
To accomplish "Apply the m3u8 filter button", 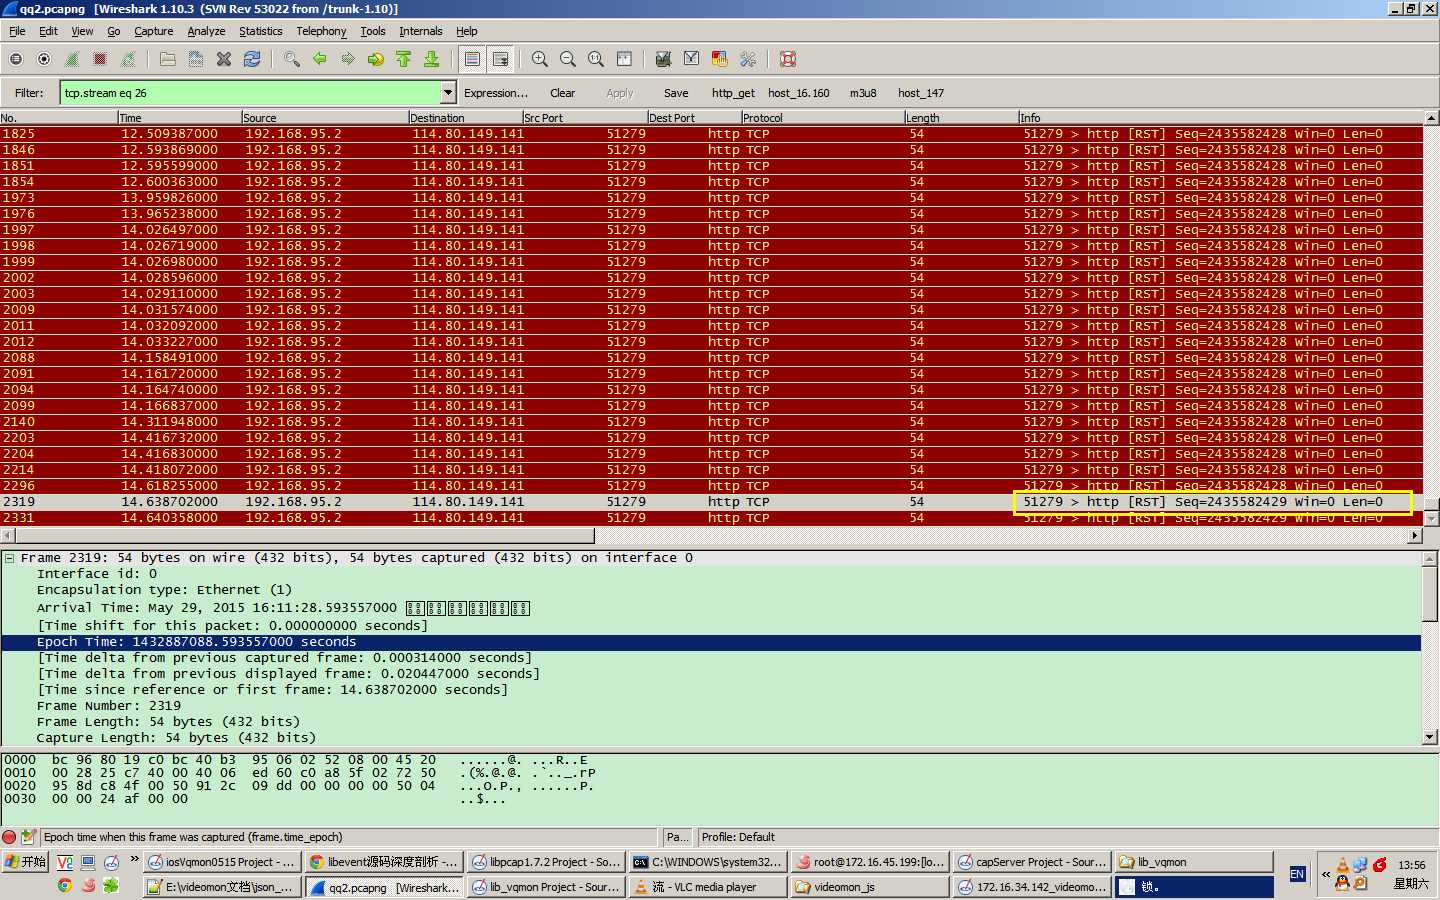I will coord(863,93).
